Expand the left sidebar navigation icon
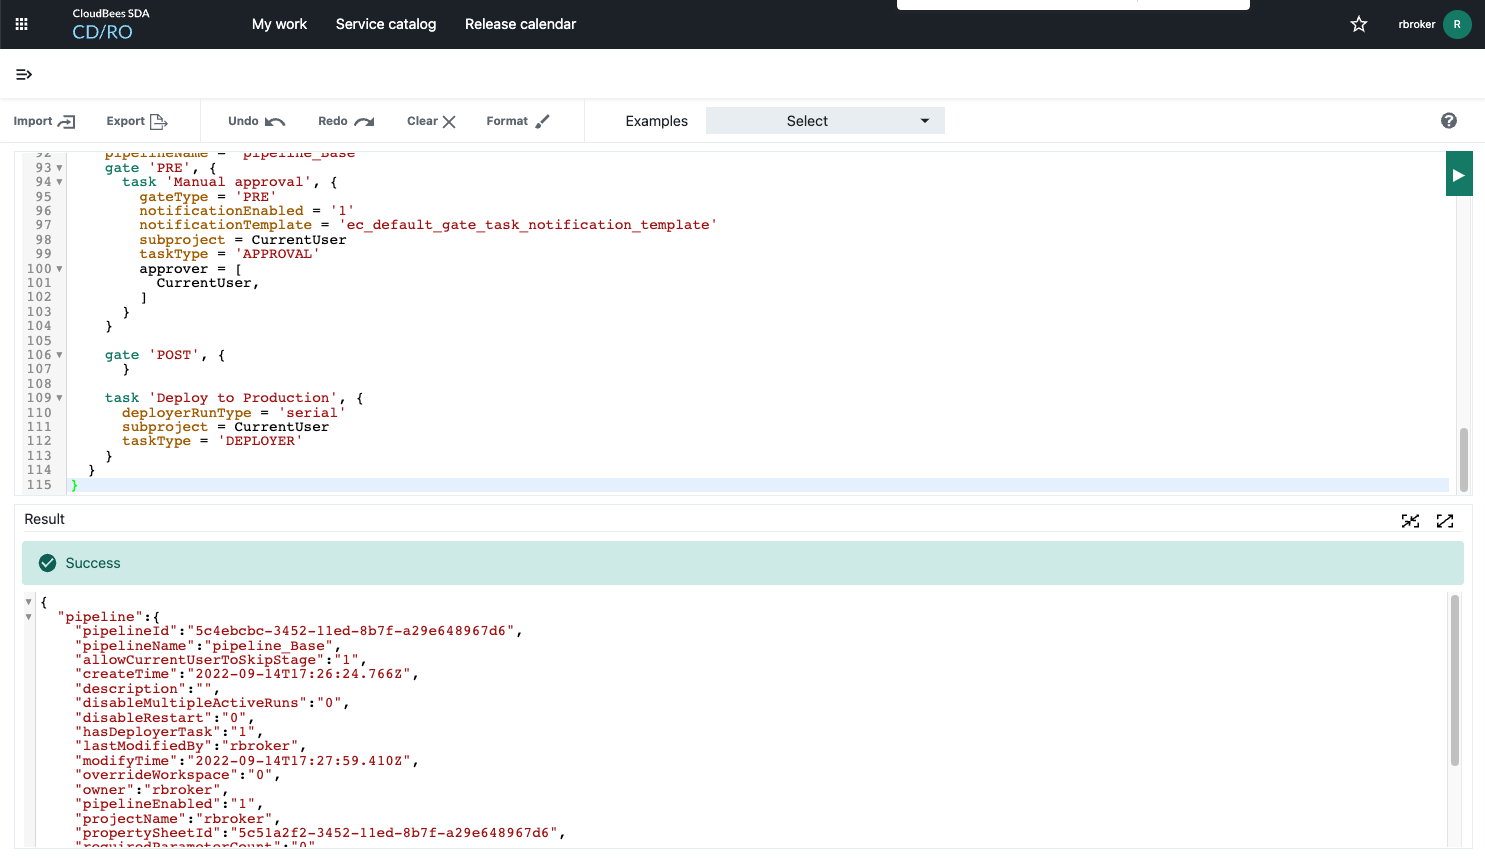This screenshot has width=1485, height=858. (x=23, y=74)
